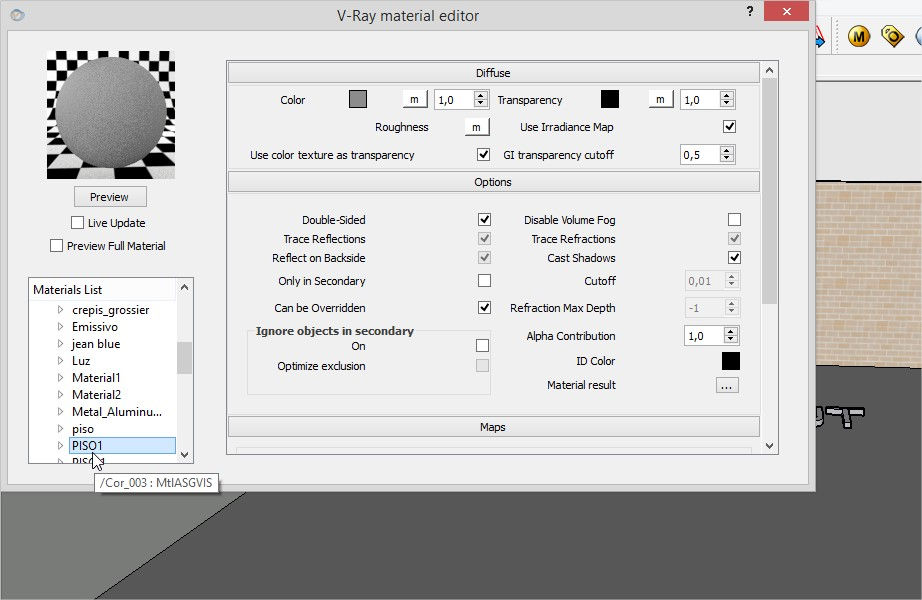922x600 pixels.
Task: Click the Roughness map 'm' button
Action: click(x=477, y=127)
